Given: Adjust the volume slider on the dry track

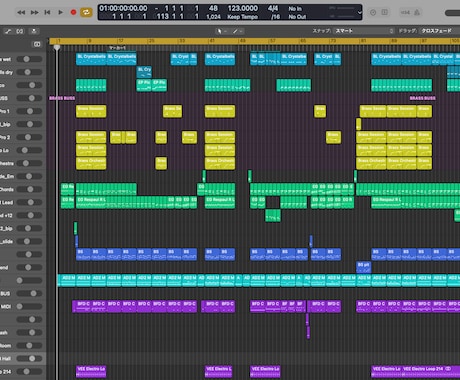Looking at the screenshot, I should pyautogui.click(x=29, y=72).
